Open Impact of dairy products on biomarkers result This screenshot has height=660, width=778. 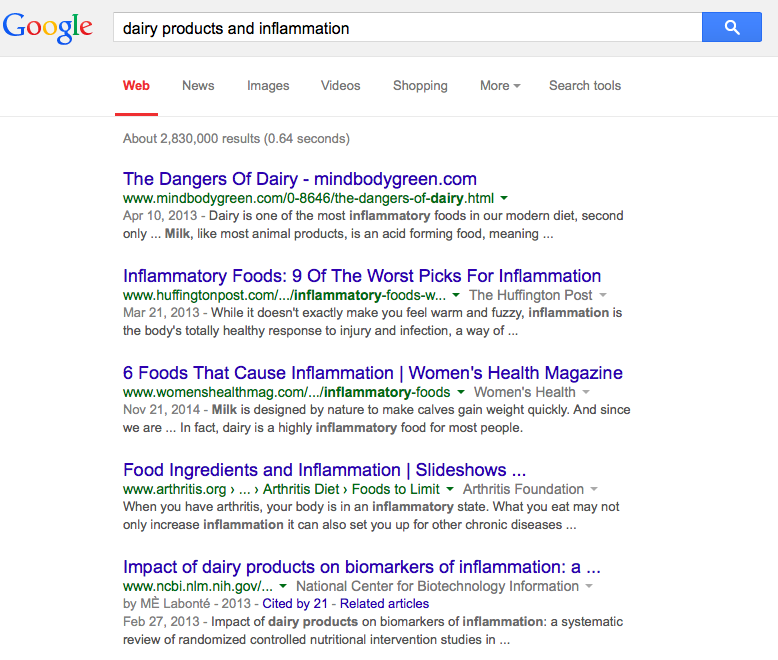[x=362, y=567]
